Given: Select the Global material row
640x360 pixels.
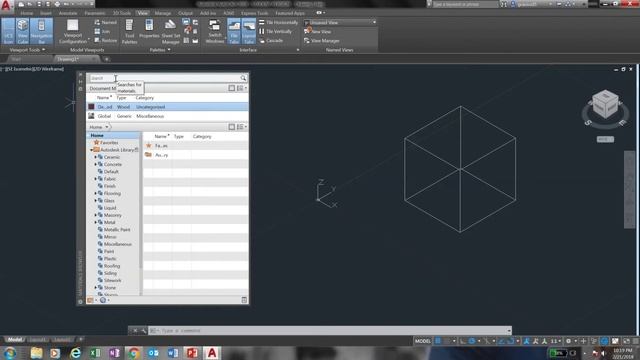Looking at the screenshot, I should [167, 116].
